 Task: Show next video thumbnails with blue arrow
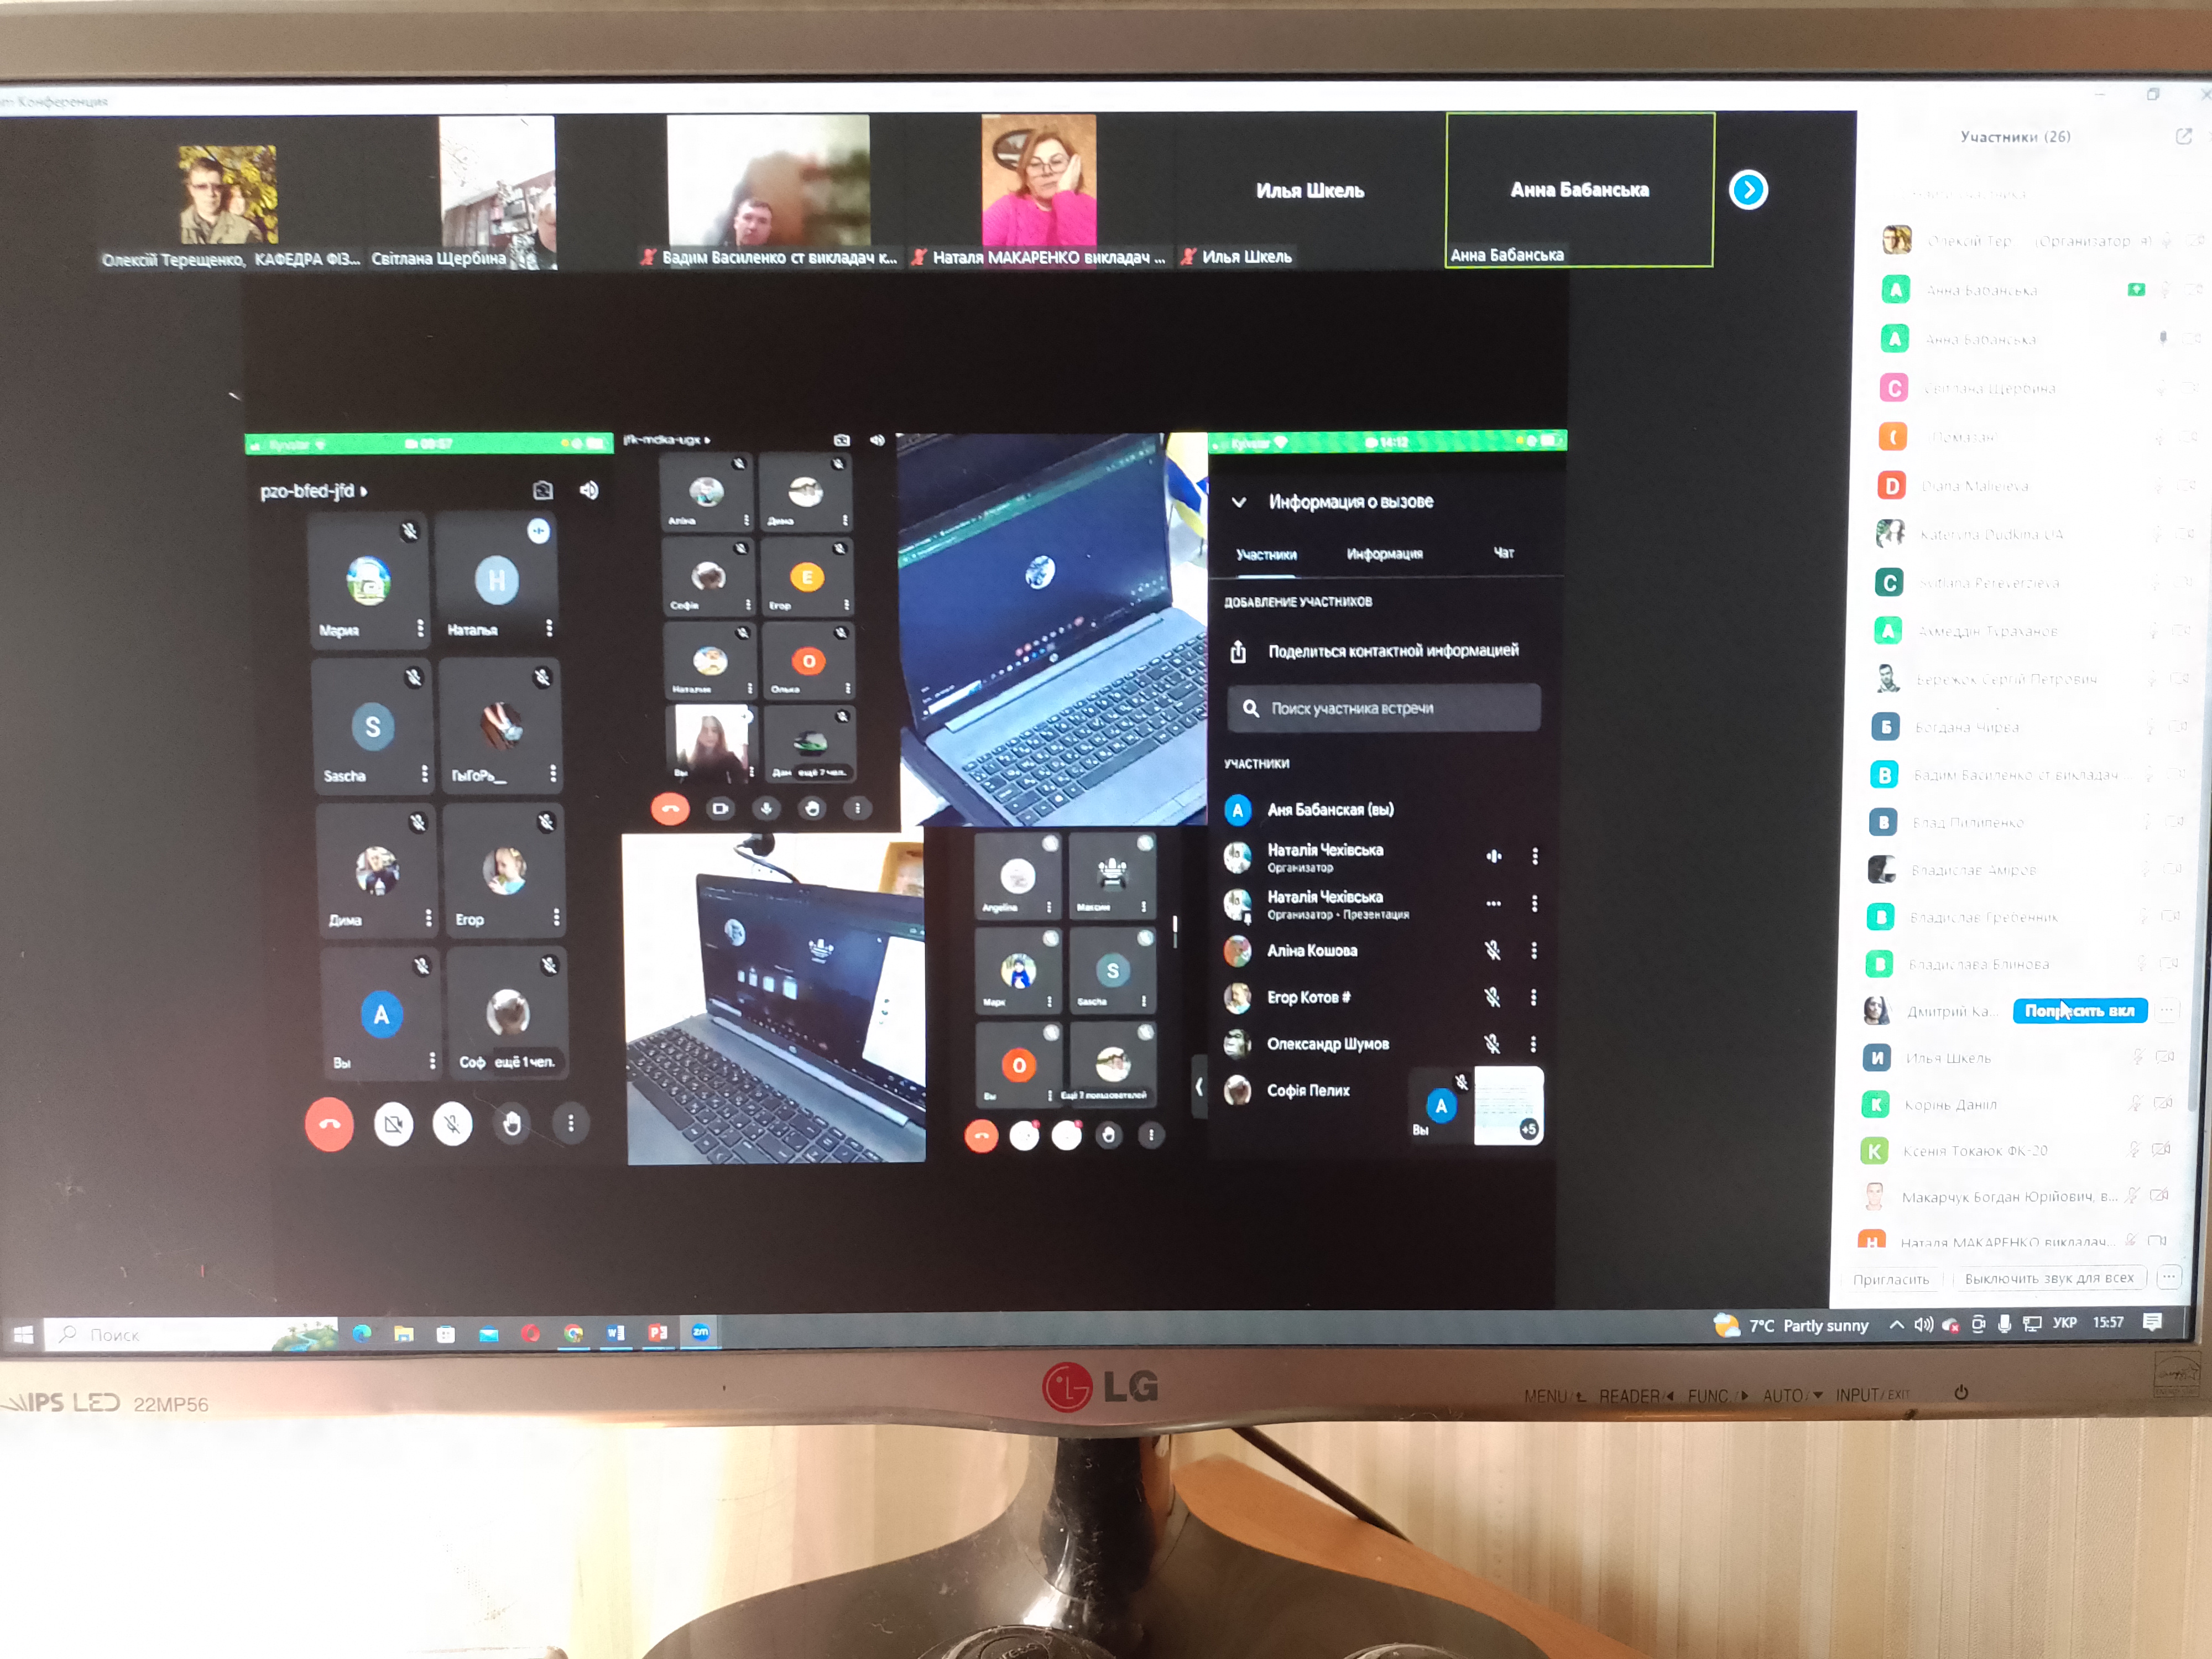point(1748,190)
